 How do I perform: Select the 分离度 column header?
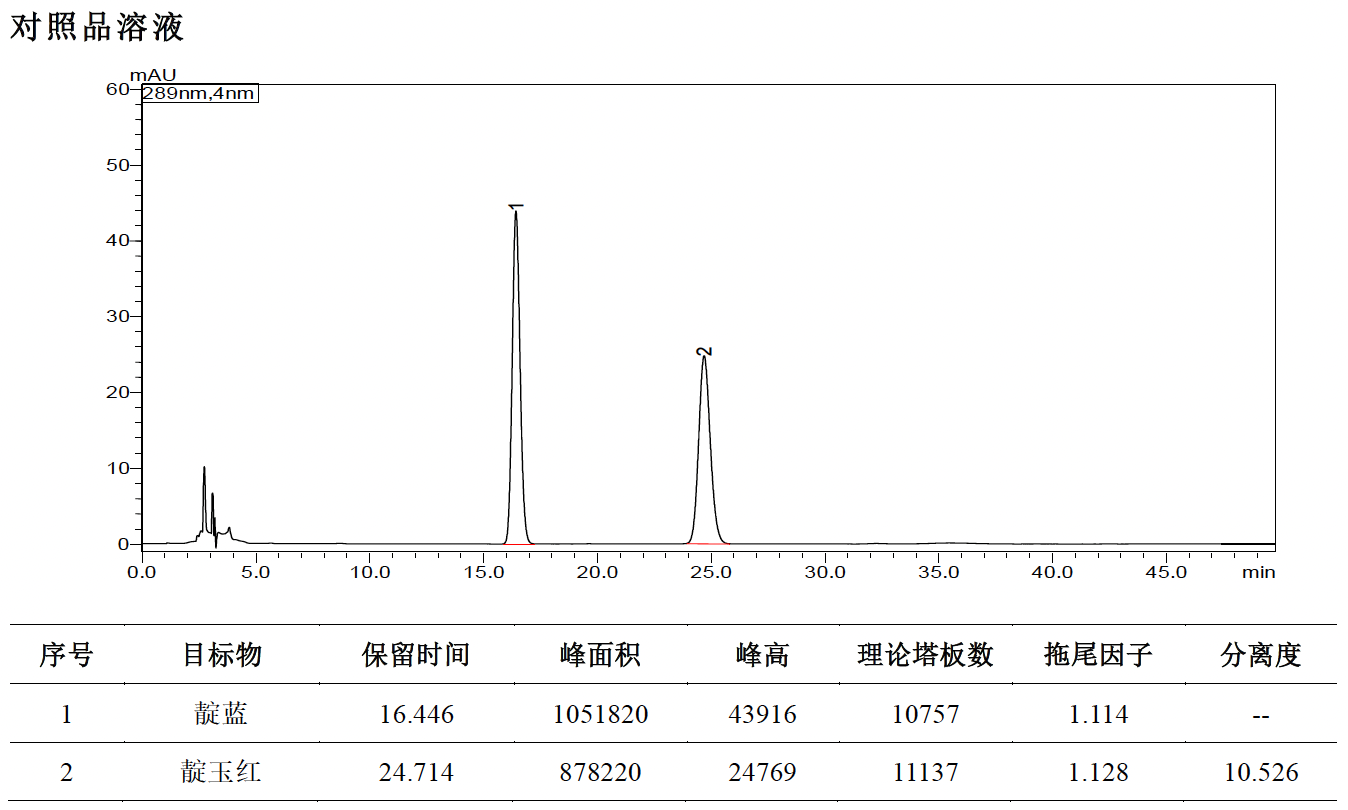tap(1261, 655)
